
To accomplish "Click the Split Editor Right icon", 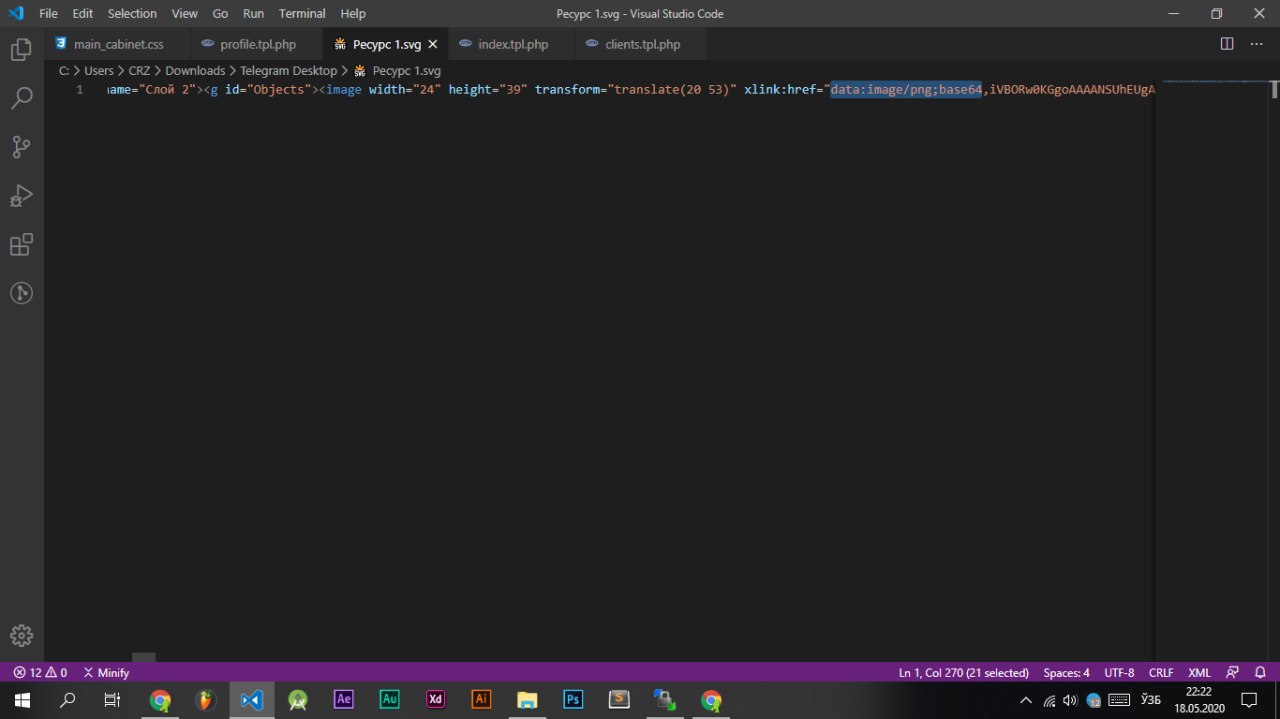I will (x=1227, y=44).
